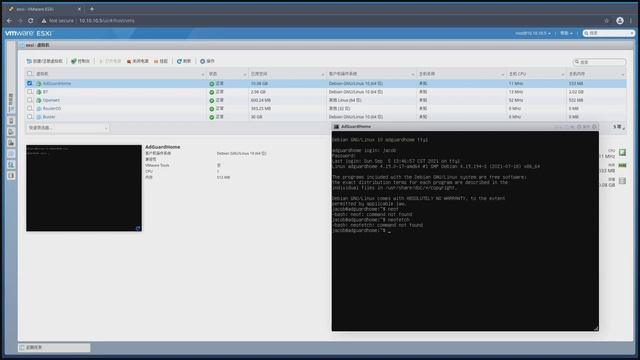640x360 pixels.
Task: Open the BT VM link
Action: pos(45,92)
